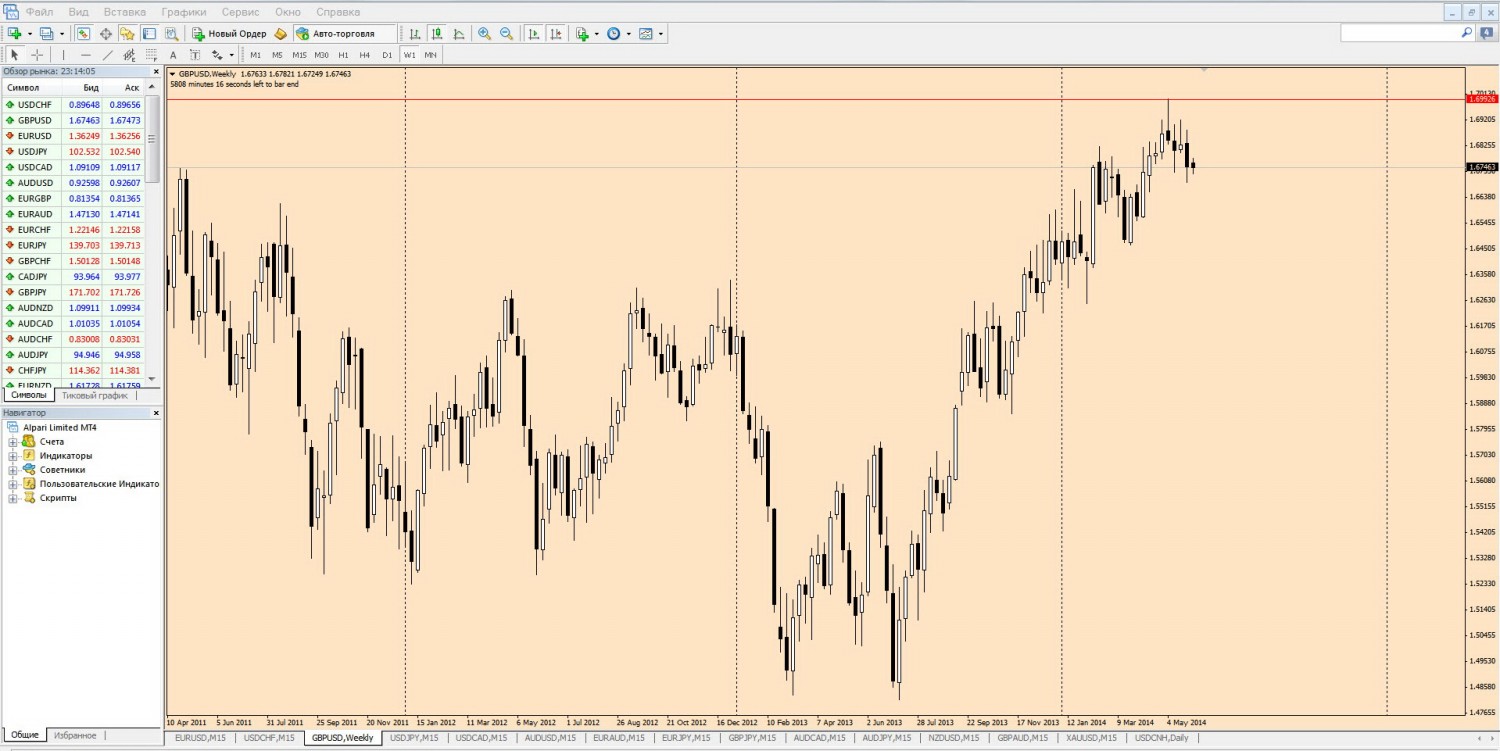Expand the Пользовательские Индикаторы node
Image resolution: width=1500 pixels, height=751 pixels.
(x=13, y=484)
